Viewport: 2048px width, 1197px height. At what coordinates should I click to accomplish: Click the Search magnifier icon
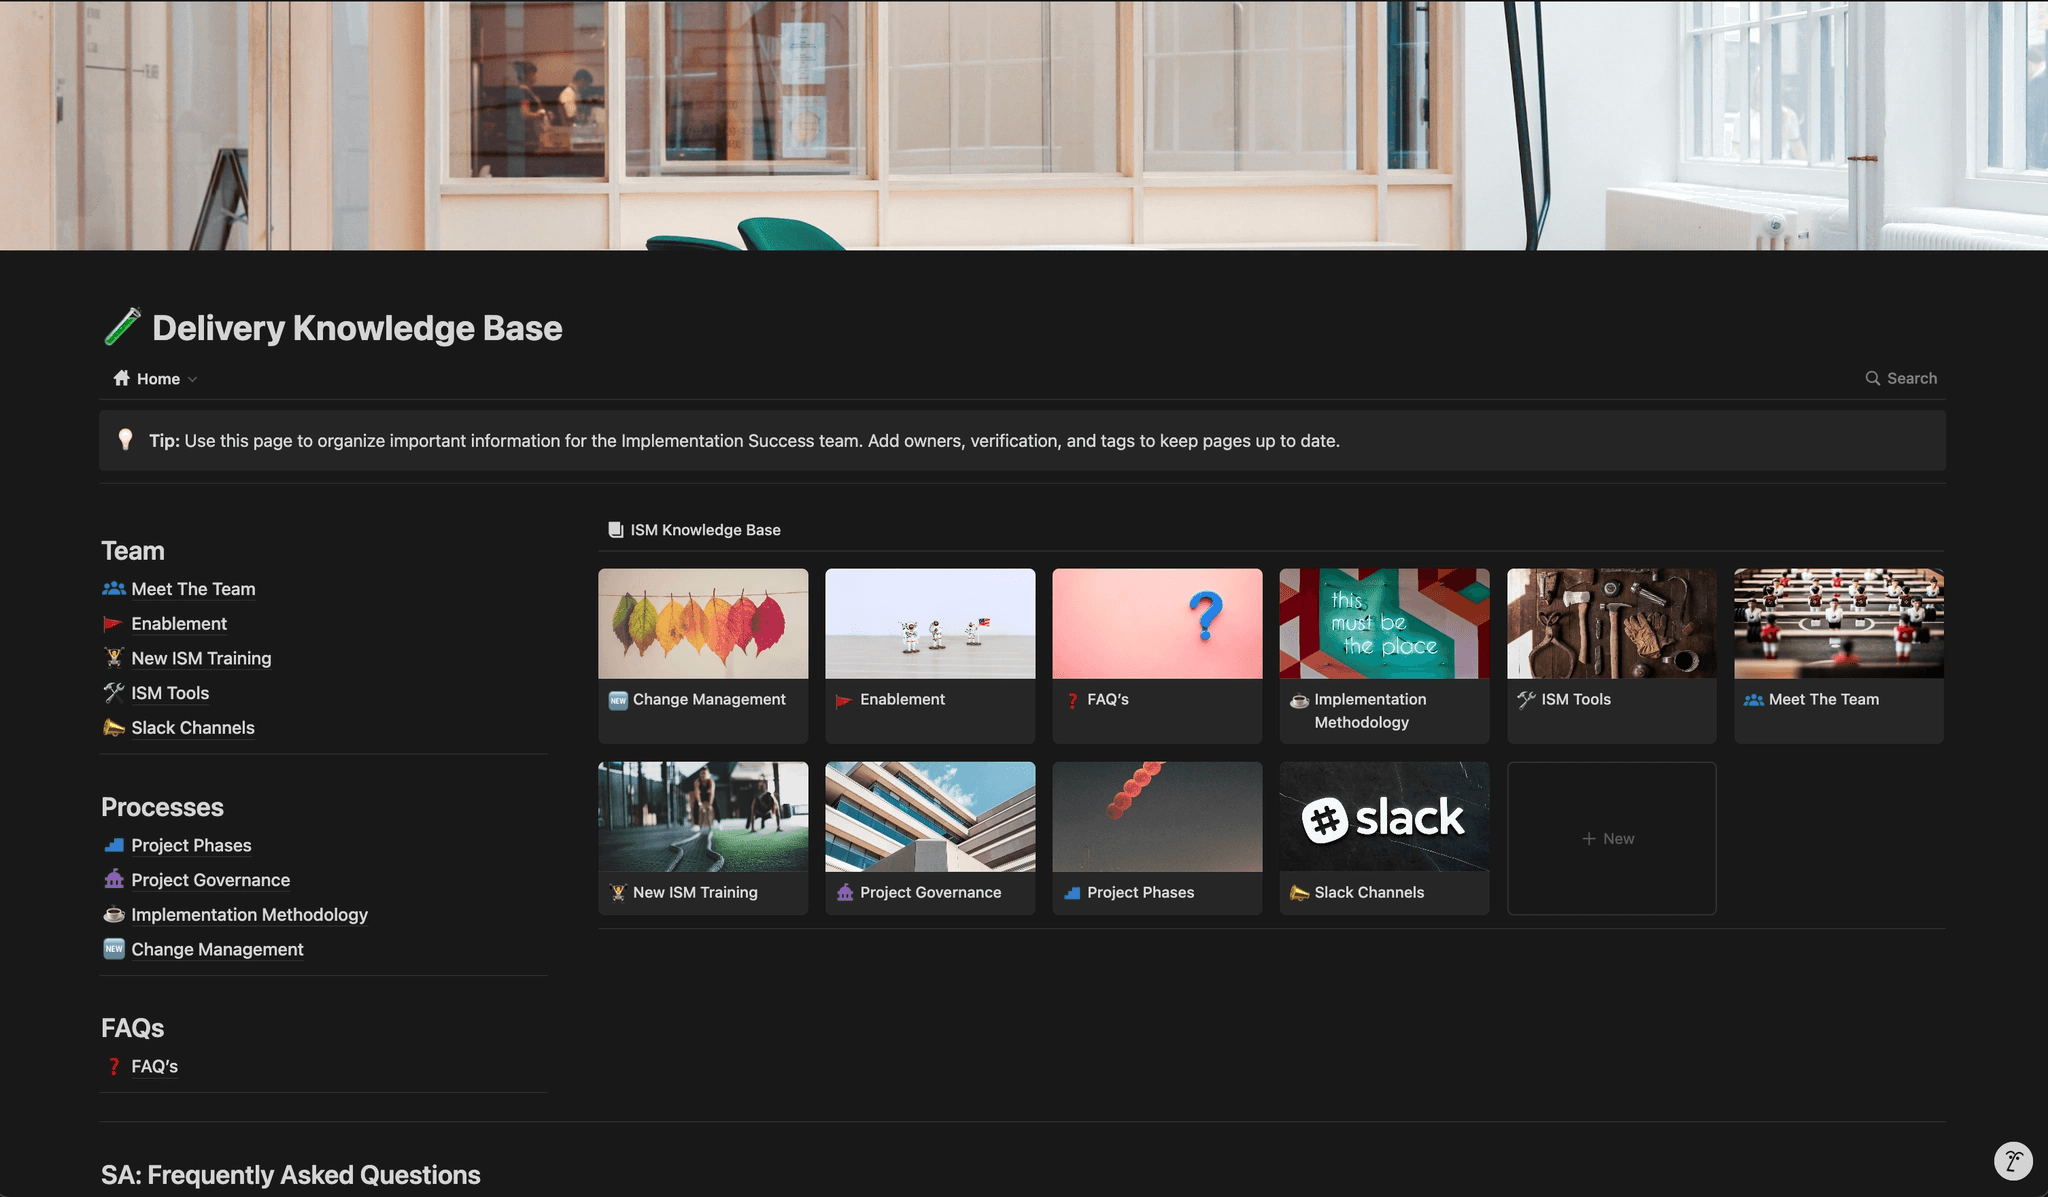coord(1872,378)
